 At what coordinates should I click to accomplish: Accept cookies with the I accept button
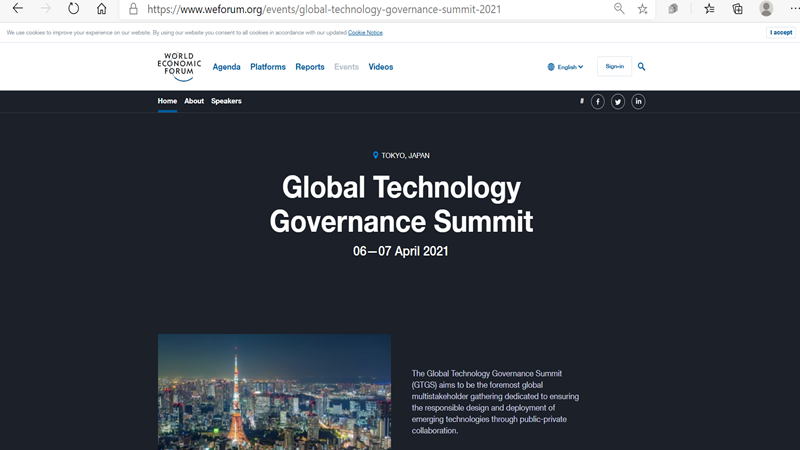coord(781,32)
